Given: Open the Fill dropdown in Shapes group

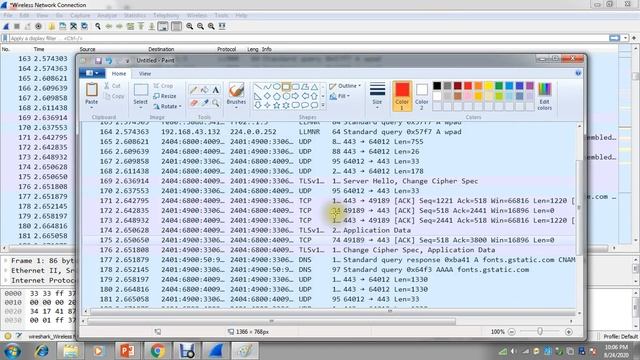Looking at the screenshot, I should pyautogui.click(x=340, y=96).
